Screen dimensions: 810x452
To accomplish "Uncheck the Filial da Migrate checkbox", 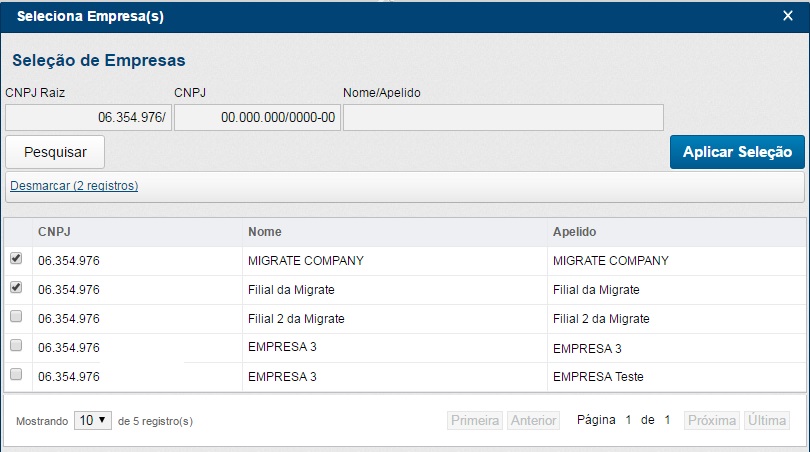I will (x=16, y=288).
